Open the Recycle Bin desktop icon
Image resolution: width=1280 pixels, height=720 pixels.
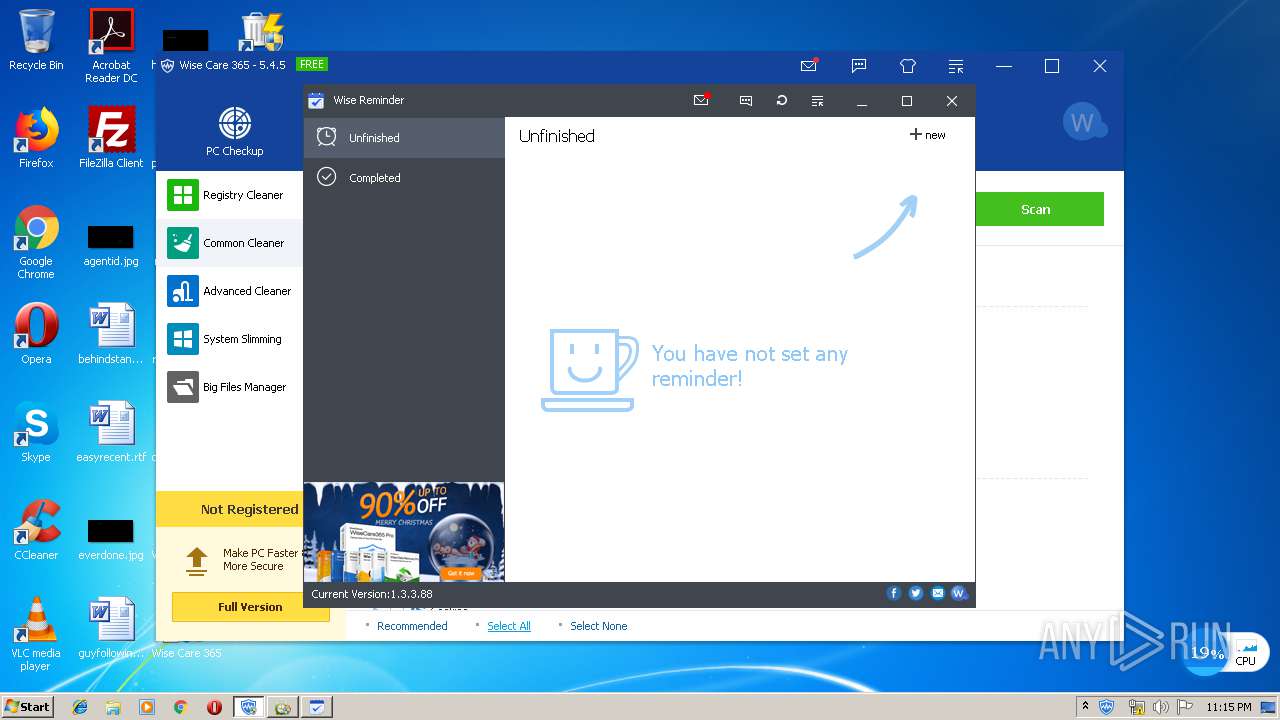[36, 40]
